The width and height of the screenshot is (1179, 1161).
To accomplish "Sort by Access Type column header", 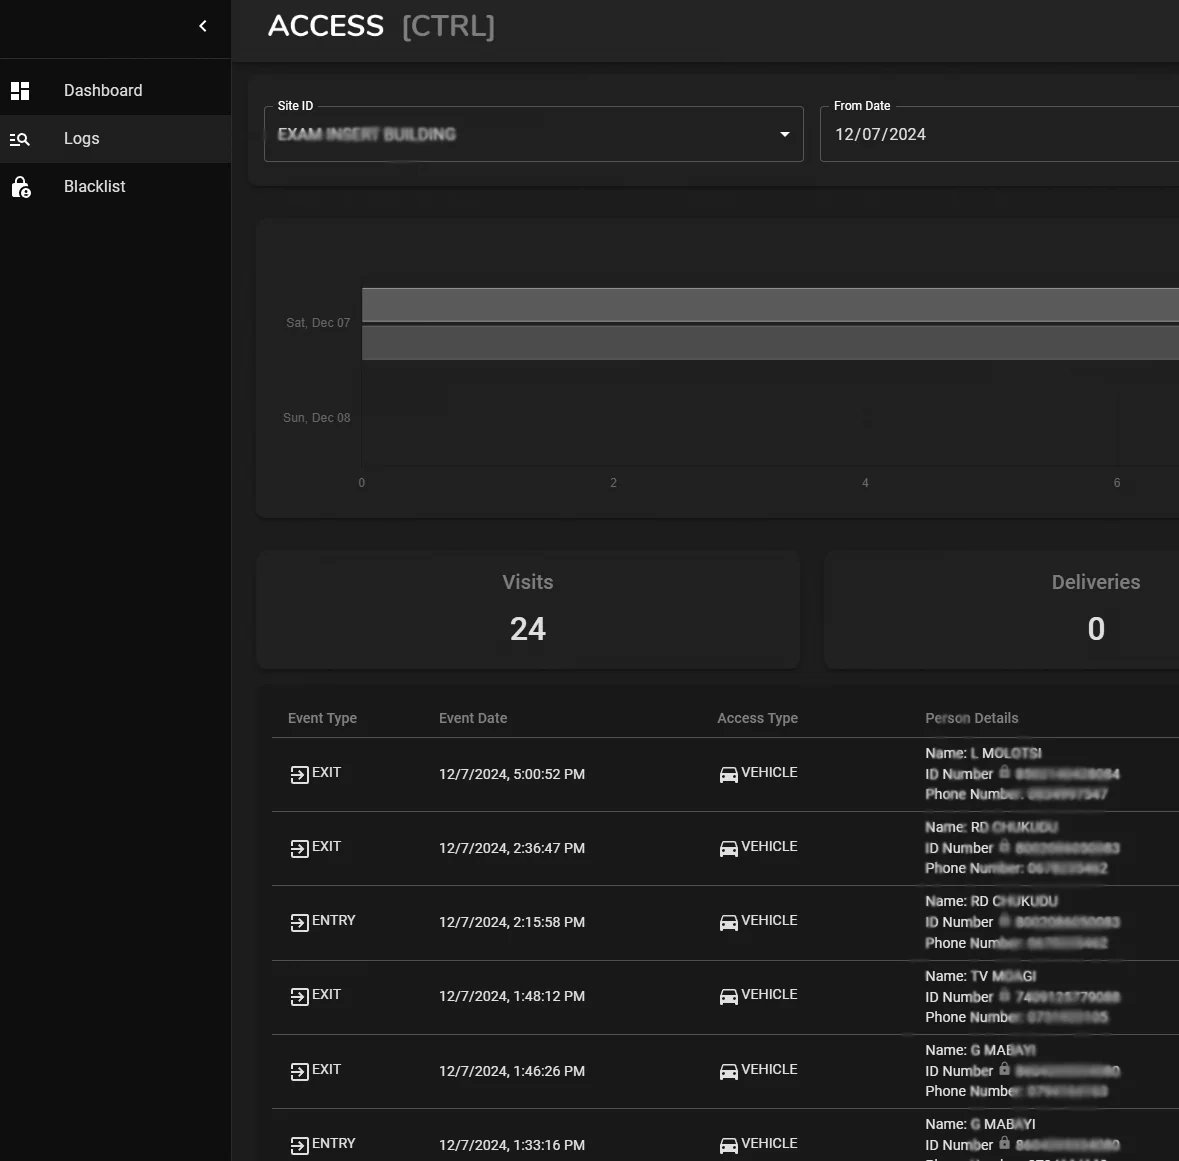I will [757, 718].
